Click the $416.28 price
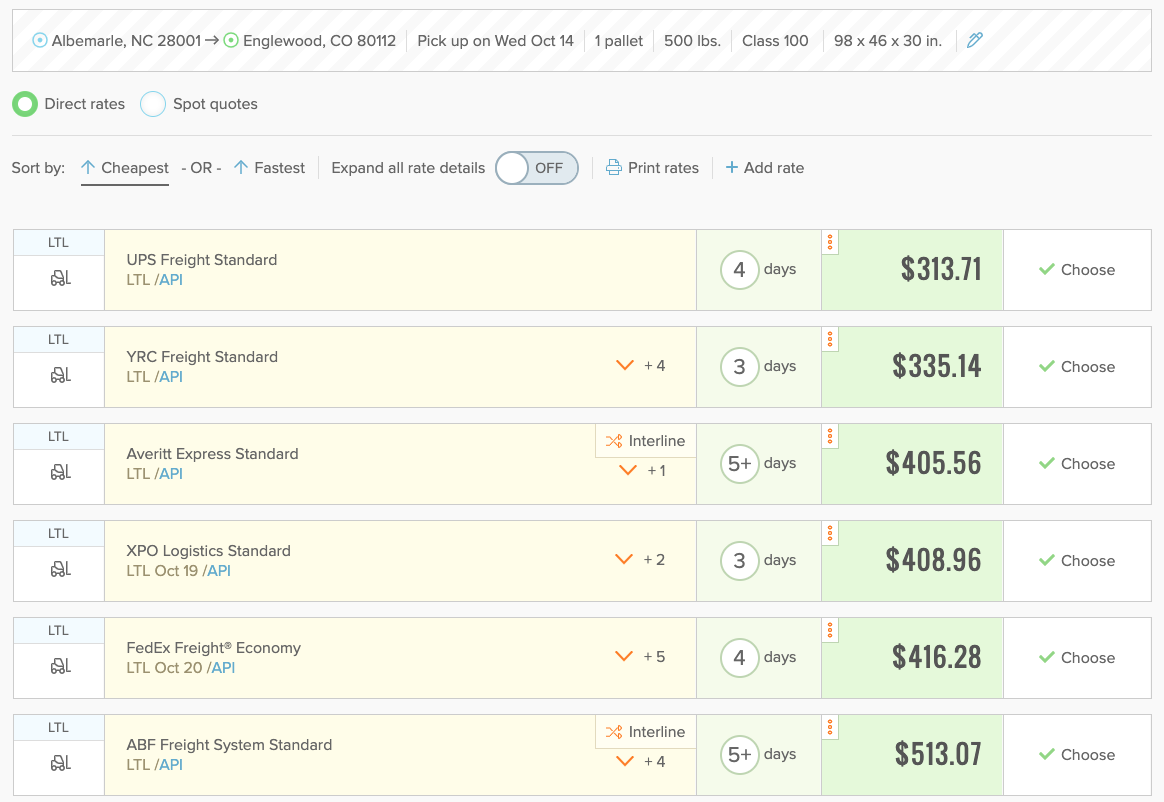The height and width of the screenshot is (802, 1164). [x=936, y=658]
